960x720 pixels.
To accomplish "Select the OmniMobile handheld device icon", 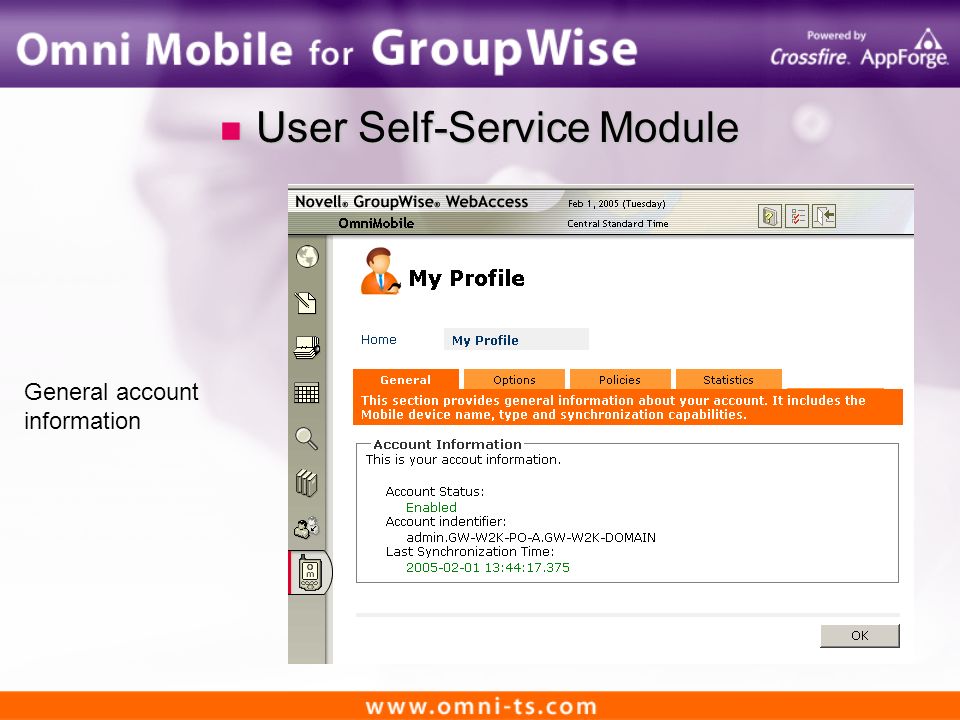I will [x=310, y=573].
